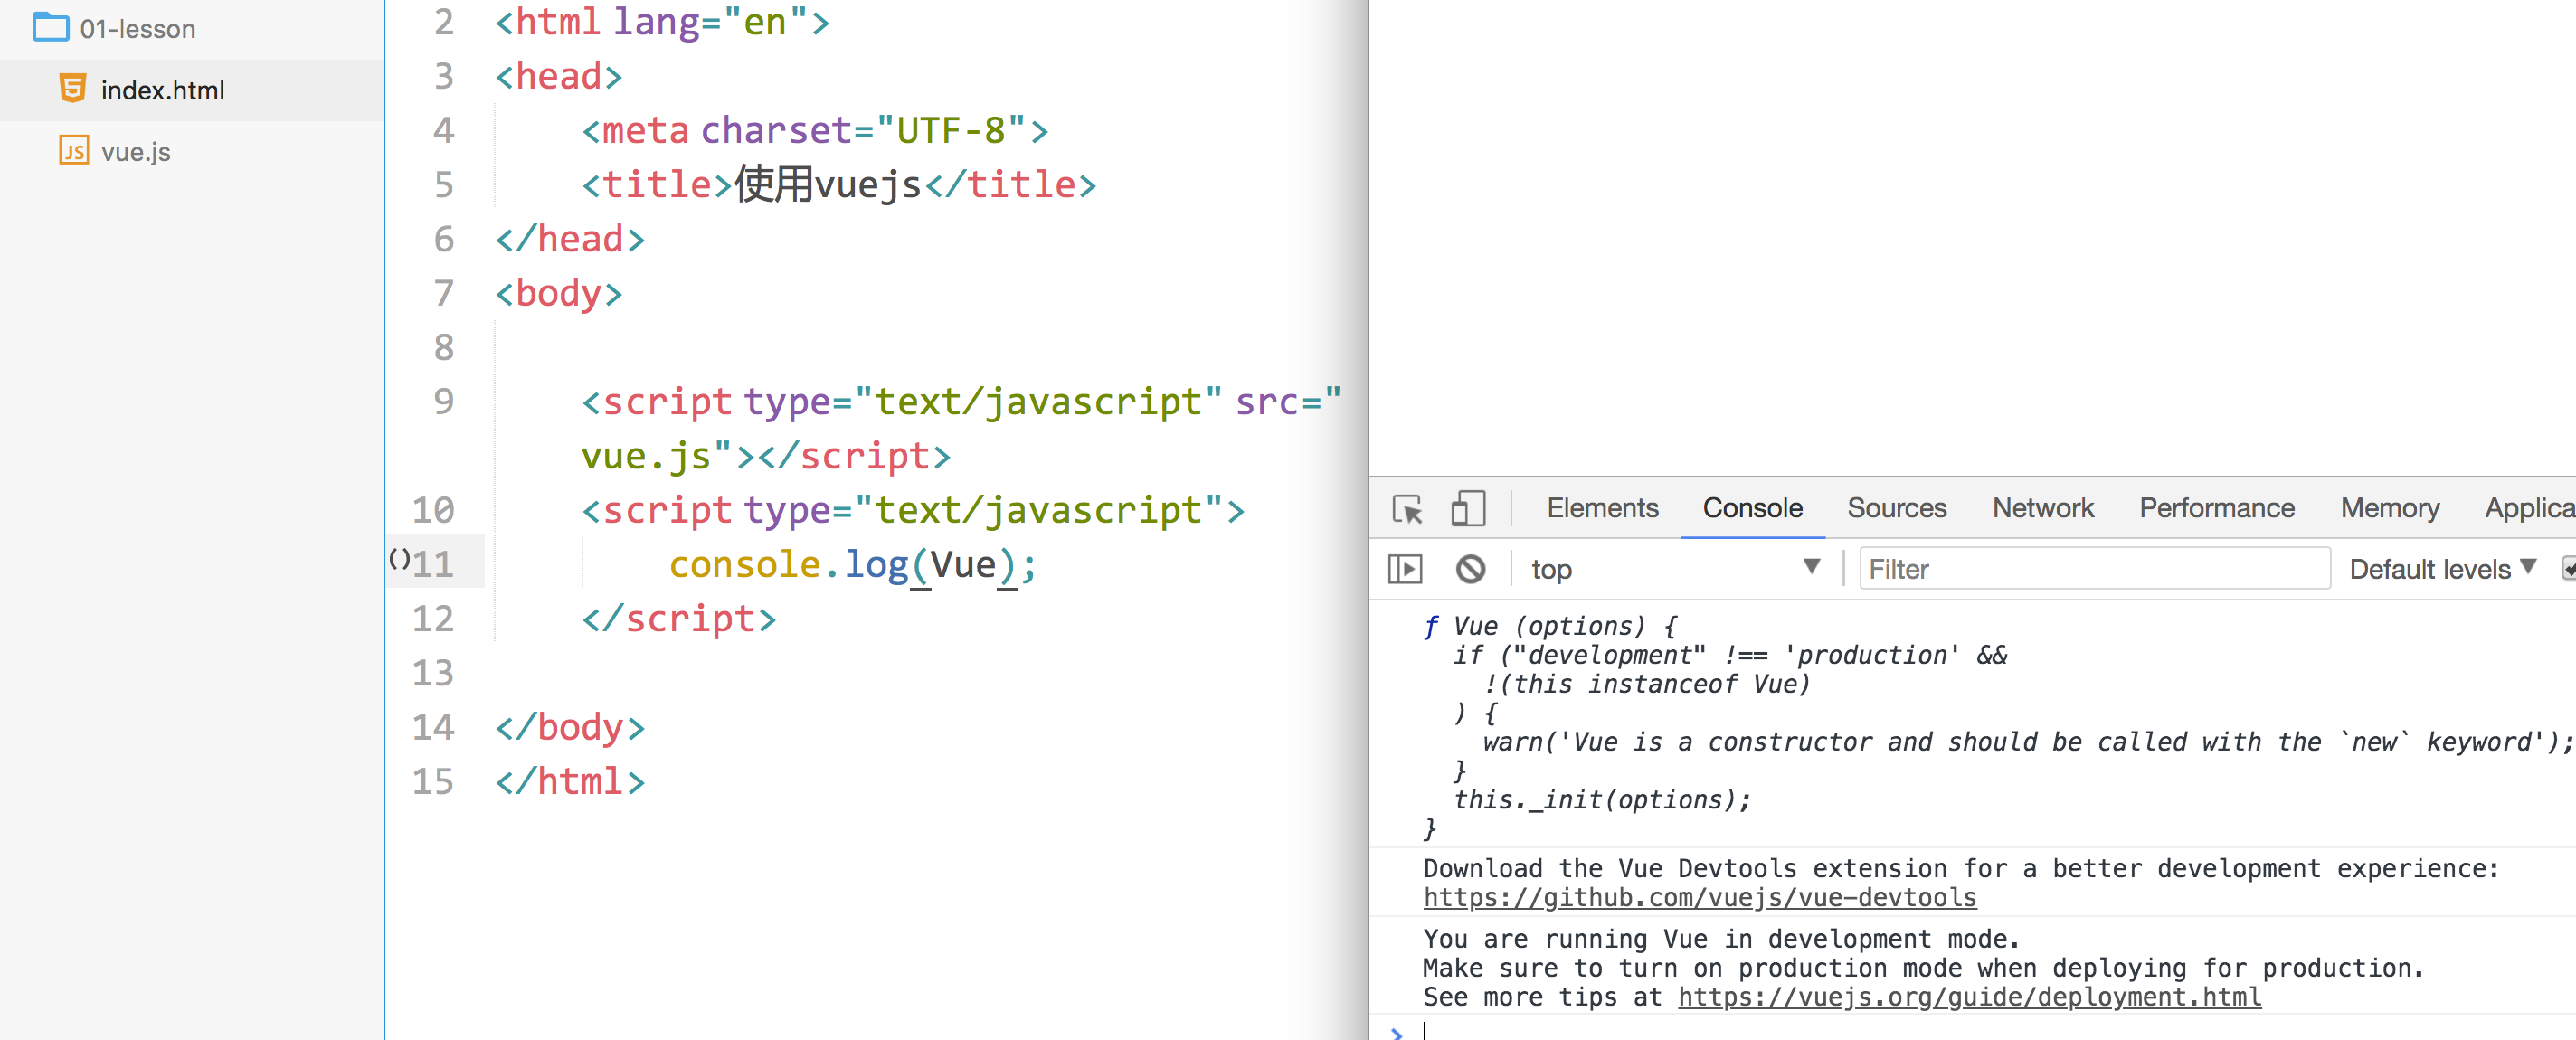The image size is (2576, 1040).
Task: Clear the console with the ban icon
Action: 1470,569
